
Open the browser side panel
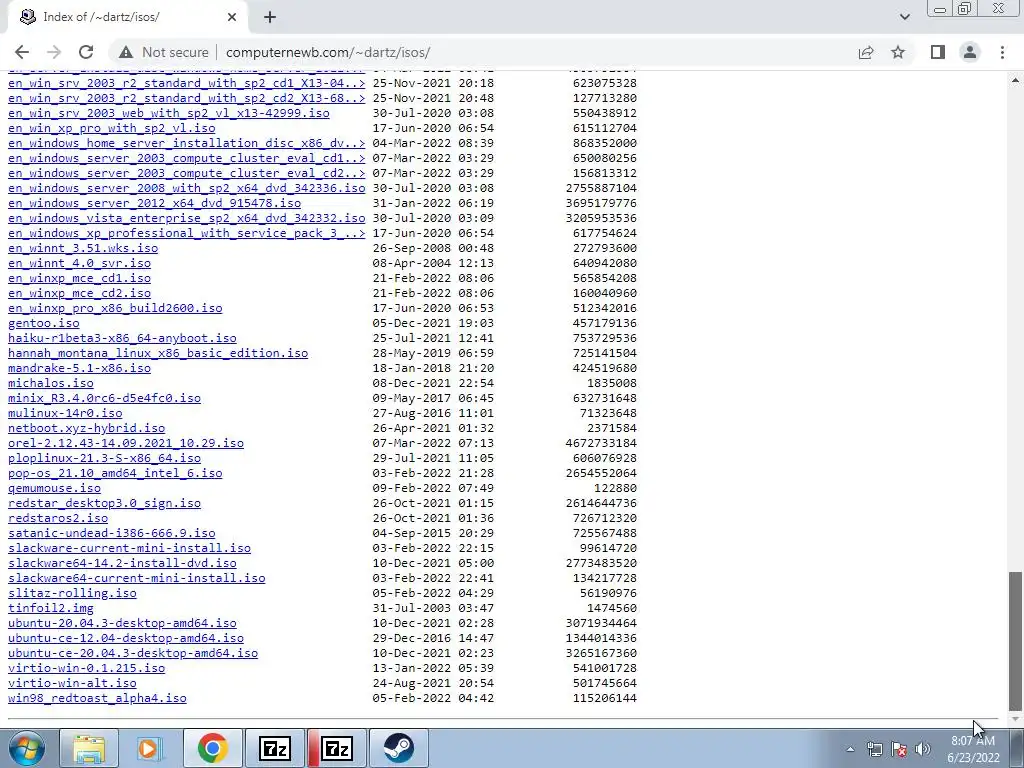tap(938, 52)
